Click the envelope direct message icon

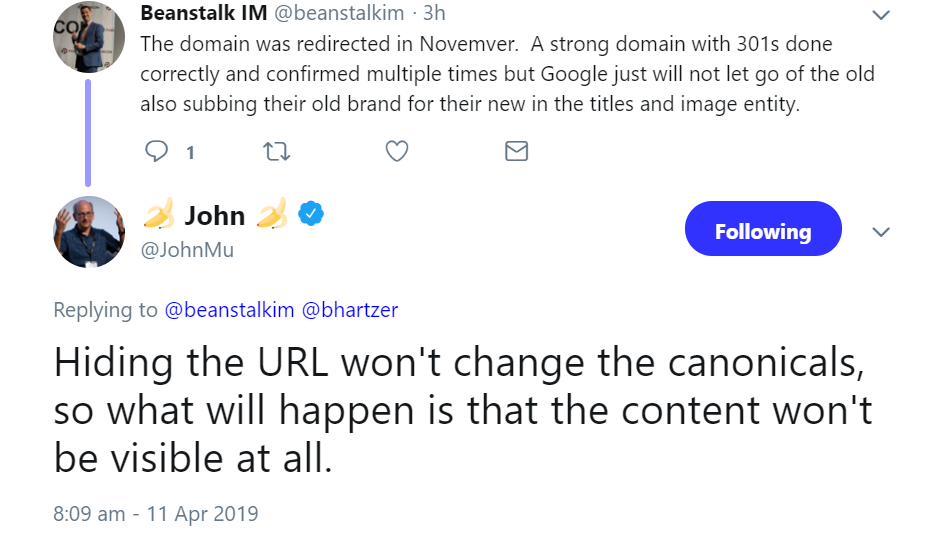coord(516,152)
